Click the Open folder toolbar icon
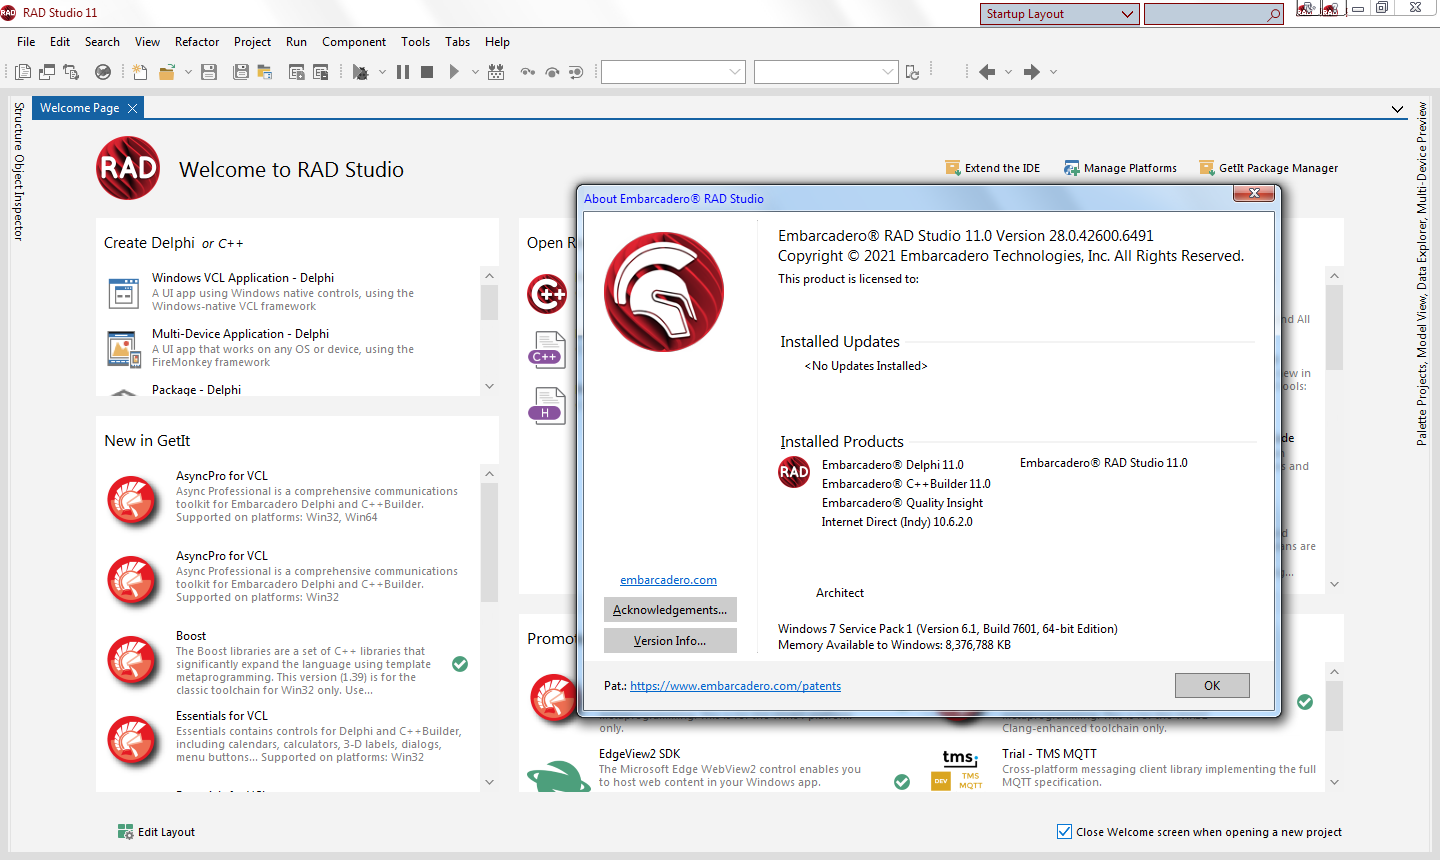Screen dimensions: 1440x860 166,72
